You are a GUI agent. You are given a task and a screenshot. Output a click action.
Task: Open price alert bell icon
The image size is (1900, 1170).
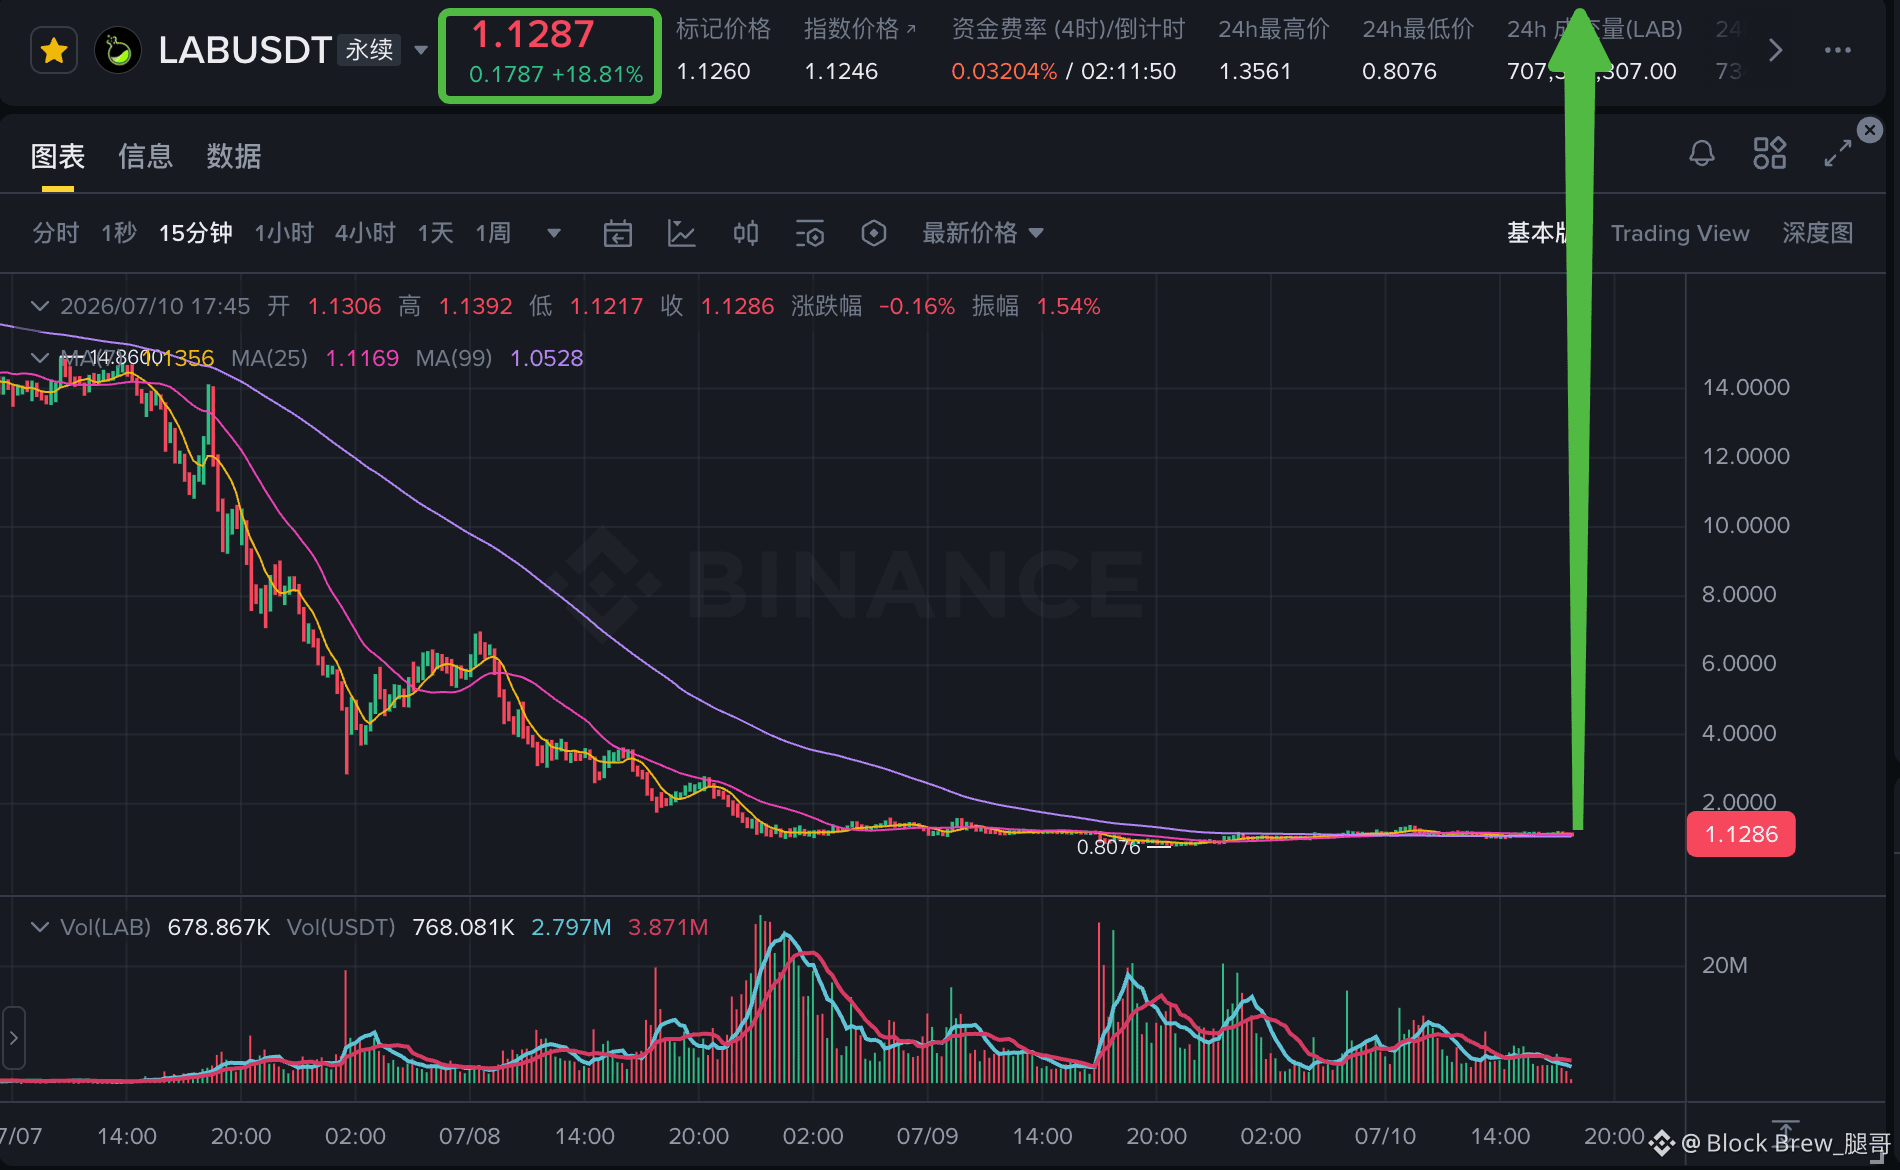click(1702, 153)
